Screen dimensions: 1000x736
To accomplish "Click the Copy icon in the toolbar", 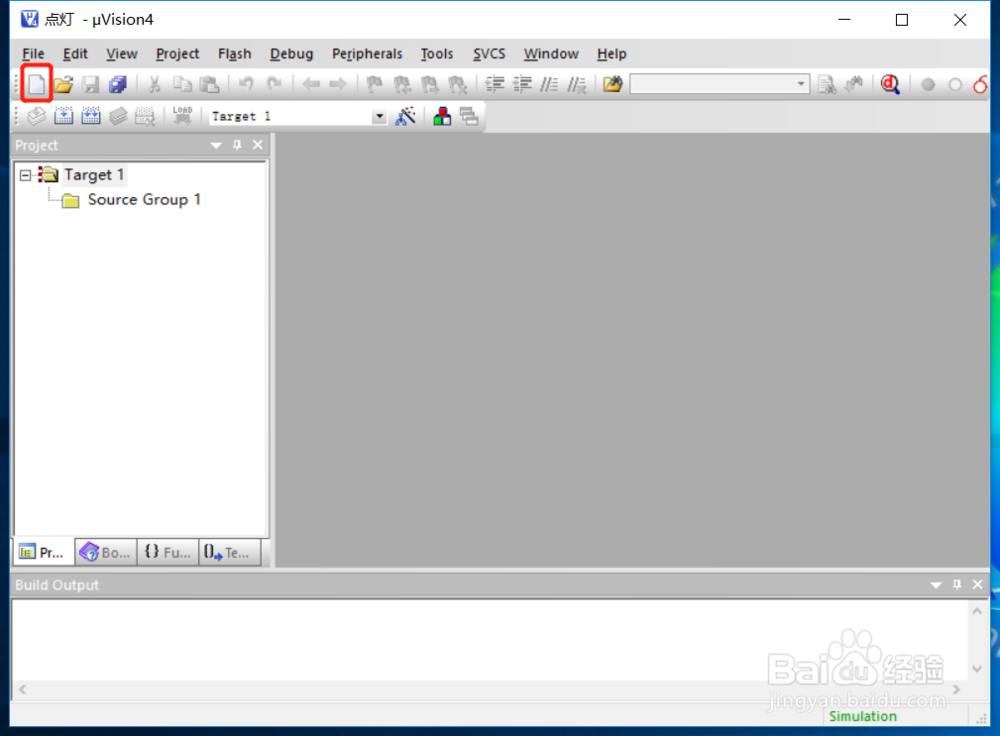I will pyautogui.click(x=182, y=84).
